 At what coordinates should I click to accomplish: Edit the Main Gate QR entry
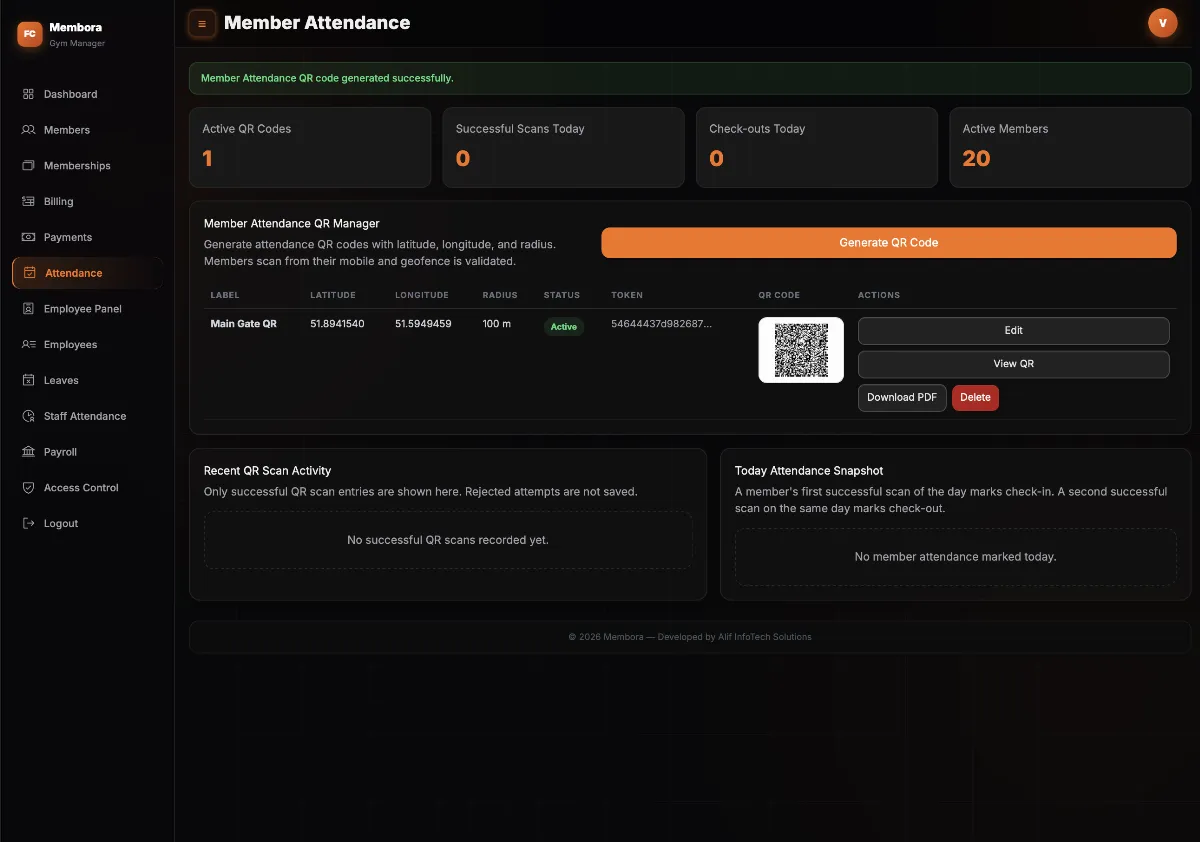pos(1013,330)
